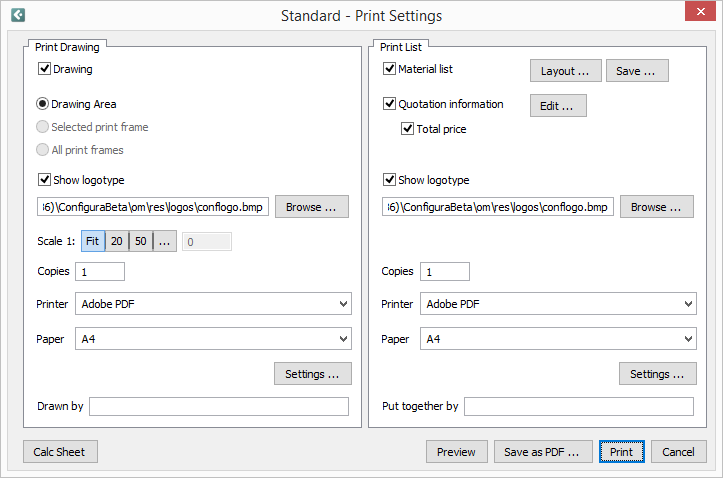Set scale to 1:20
The width and height of the screenshot is (723, 478).
117,241
